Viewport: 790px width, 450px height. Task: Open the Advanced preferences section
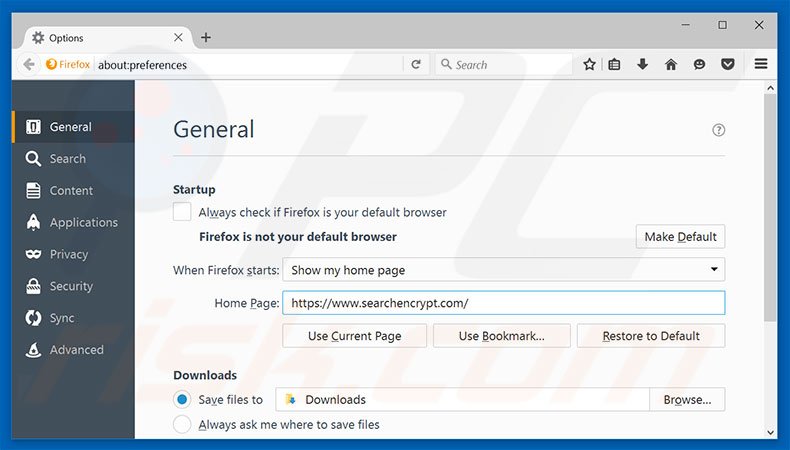pos(74,350)
